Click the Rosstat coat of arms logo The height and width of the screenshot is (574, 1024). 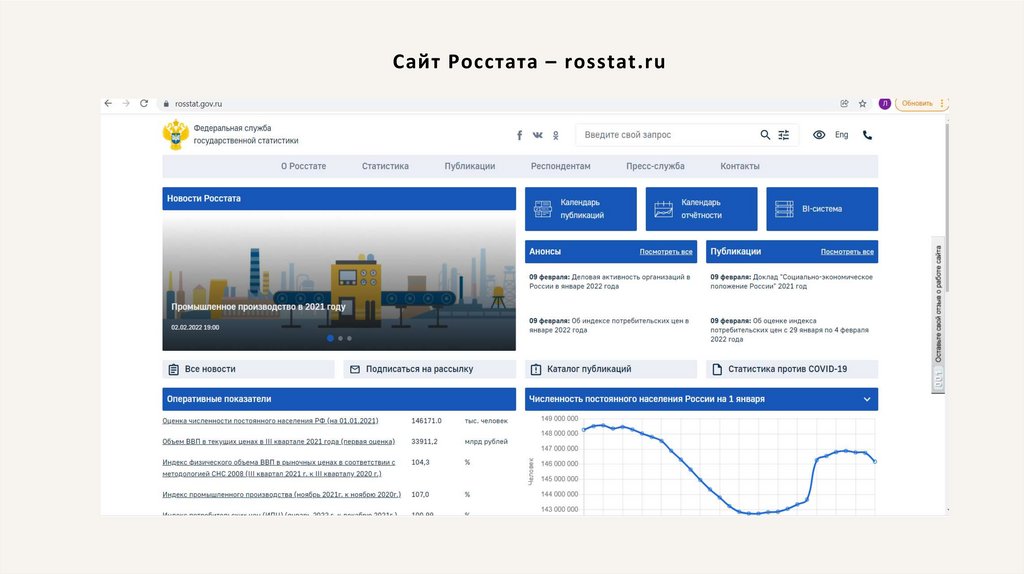click(175, 135)
